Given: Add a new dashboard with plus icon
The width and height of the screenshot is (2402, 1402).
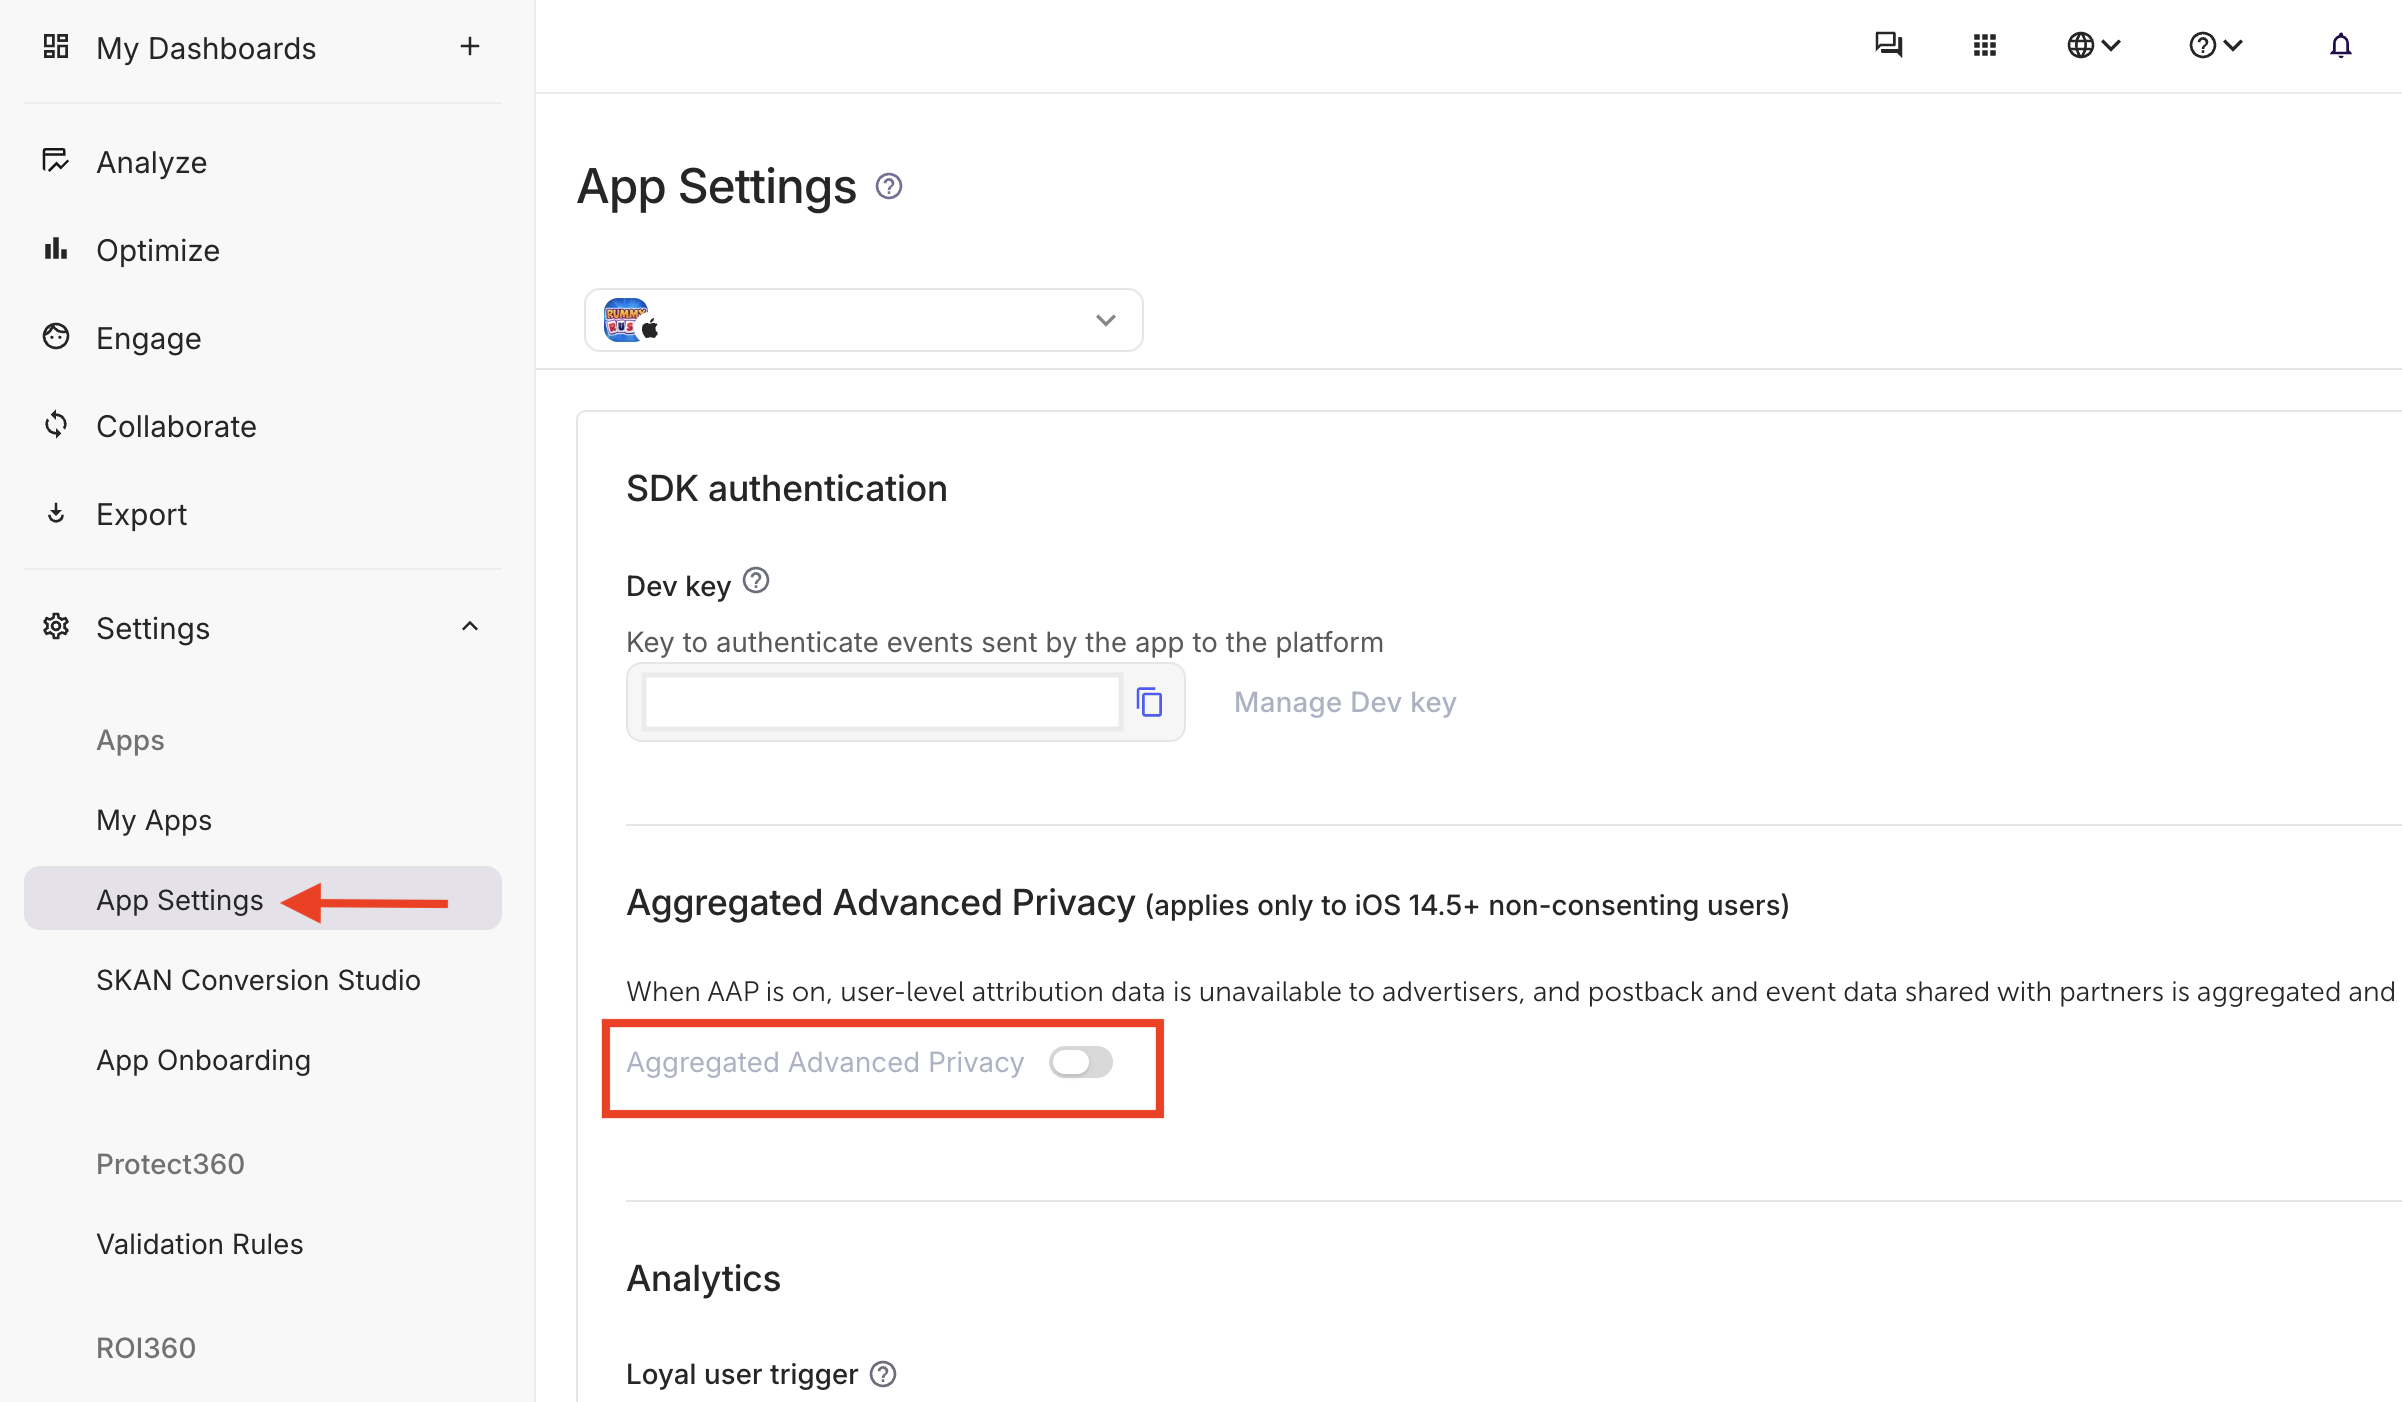Looking at the screenshot, I should (470, 46).
